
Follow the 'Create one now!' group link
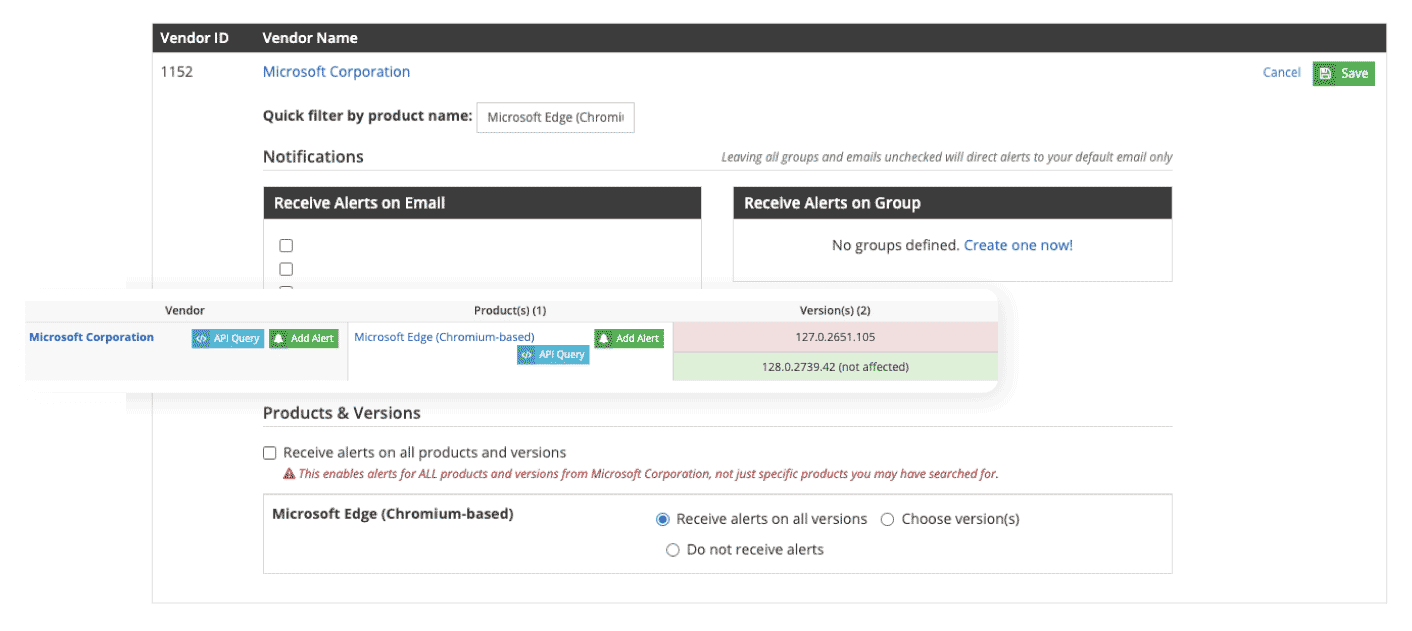(1018, 245)
